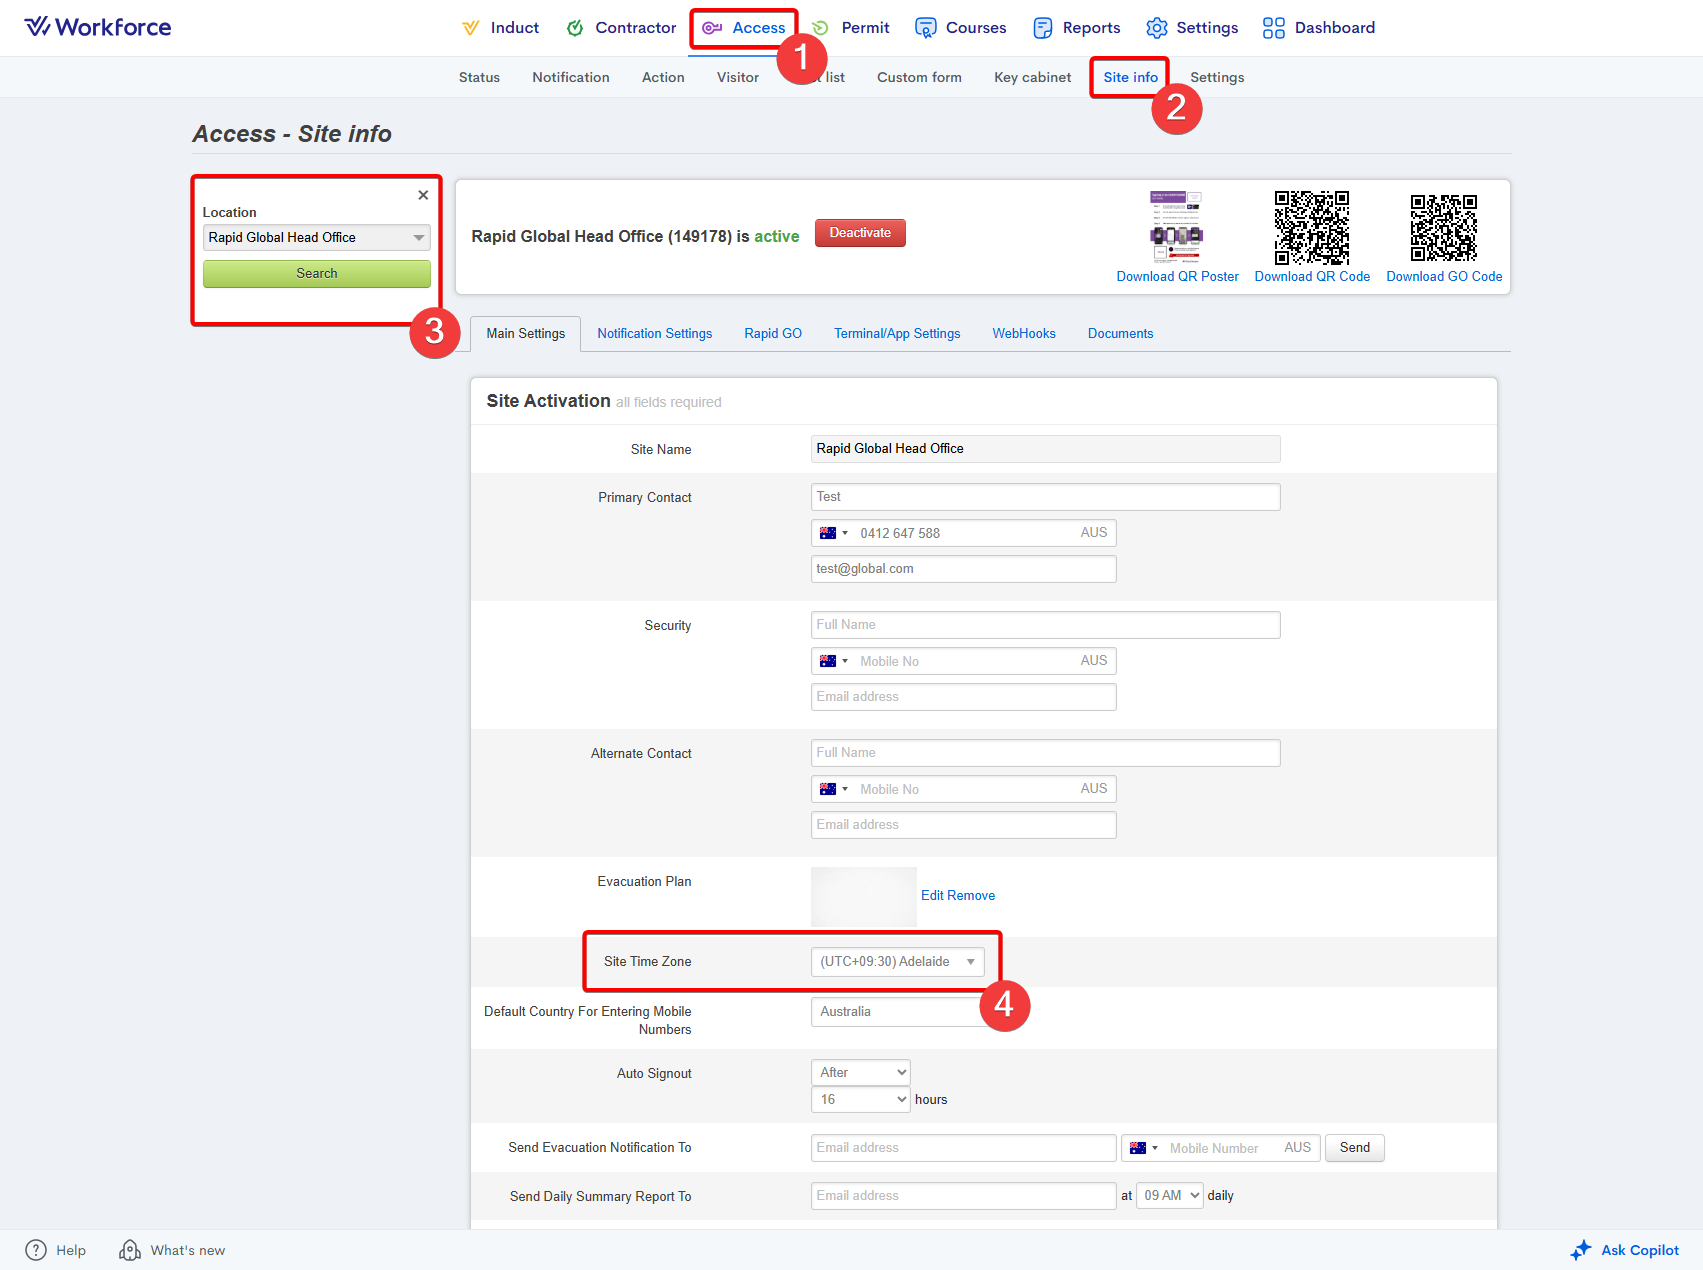Go to Dashboard via grid icon

pos(1273,28)
